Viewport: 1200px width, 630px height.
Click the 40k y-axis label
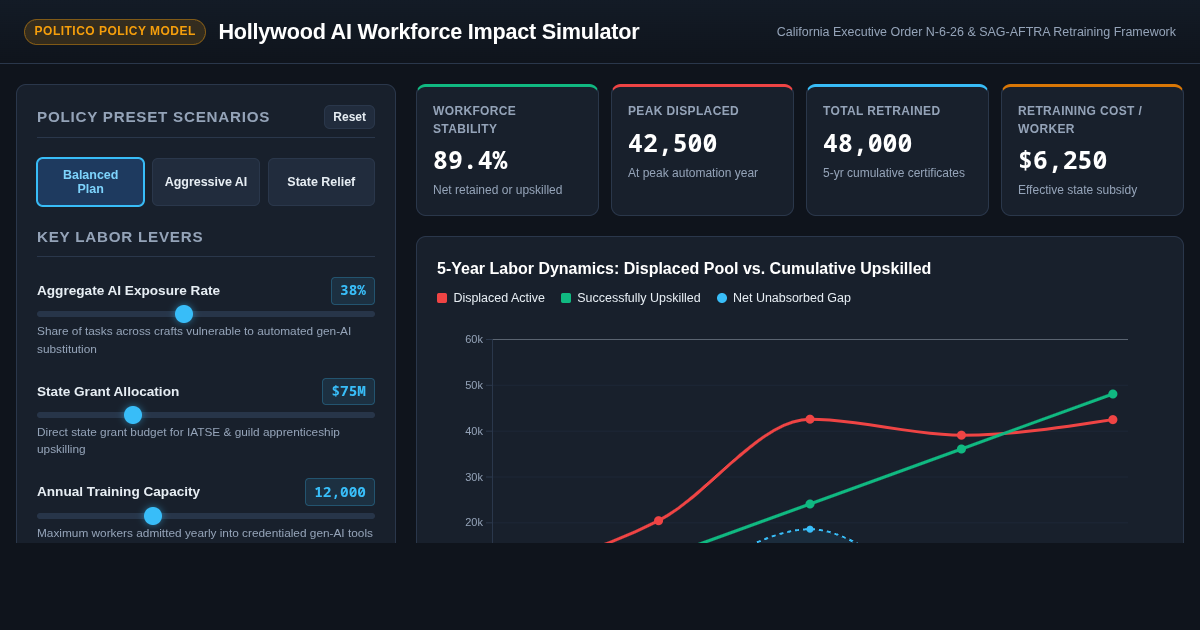tap(474, 431)
